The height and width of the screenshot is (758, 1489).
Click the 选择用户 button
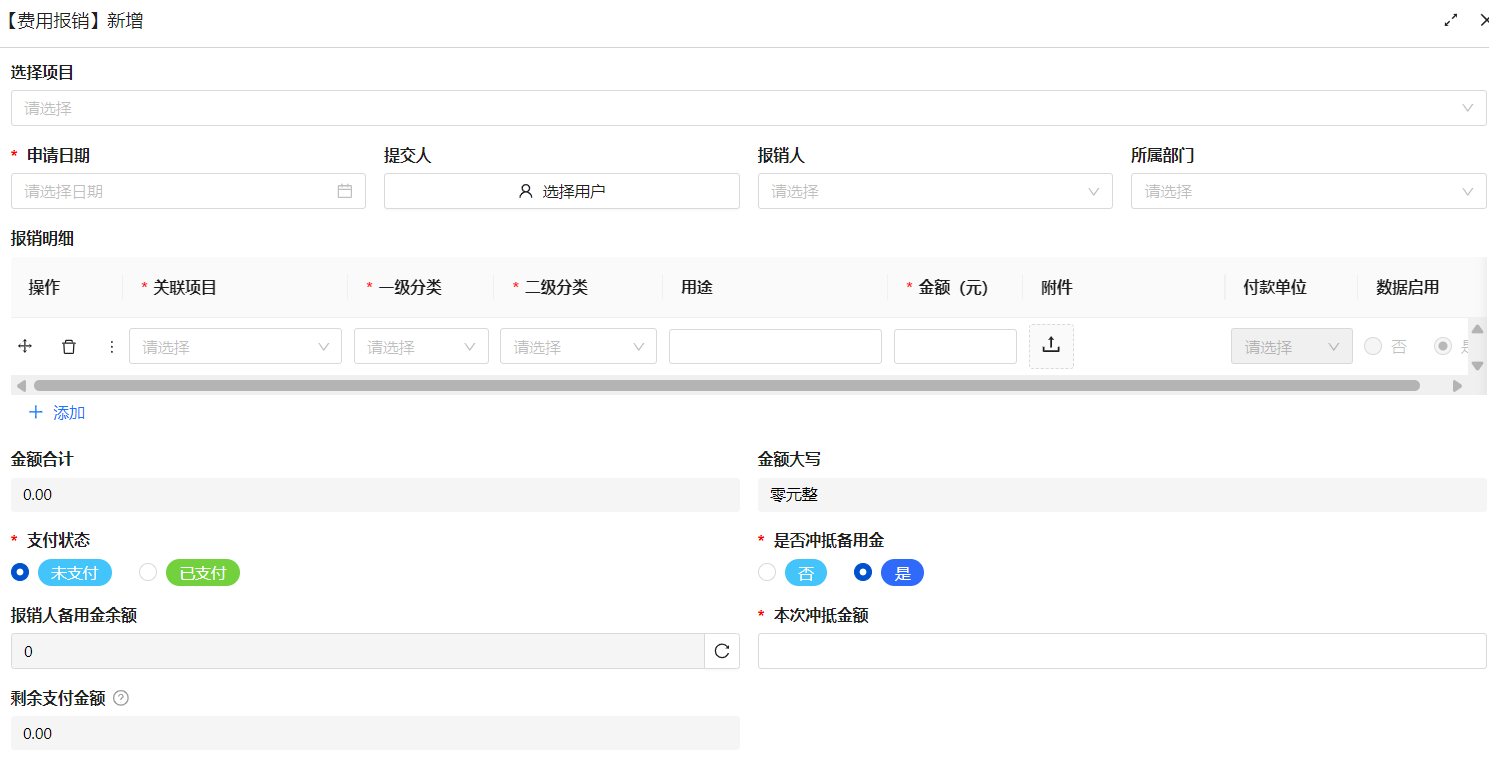(562, 191)
